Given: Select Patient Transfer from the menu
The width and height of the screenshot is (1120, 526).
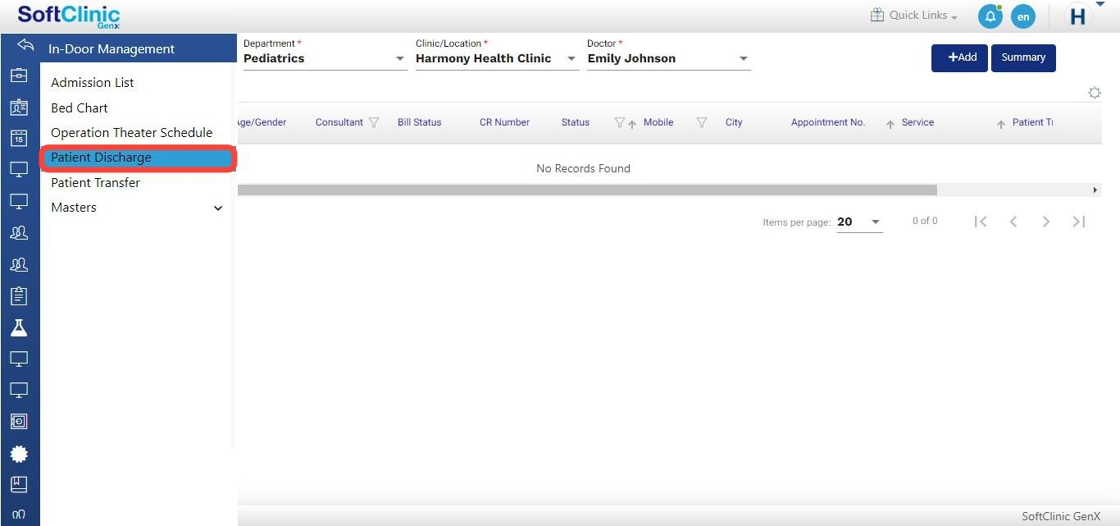Looking at the screenshot, I should [95, 183].
